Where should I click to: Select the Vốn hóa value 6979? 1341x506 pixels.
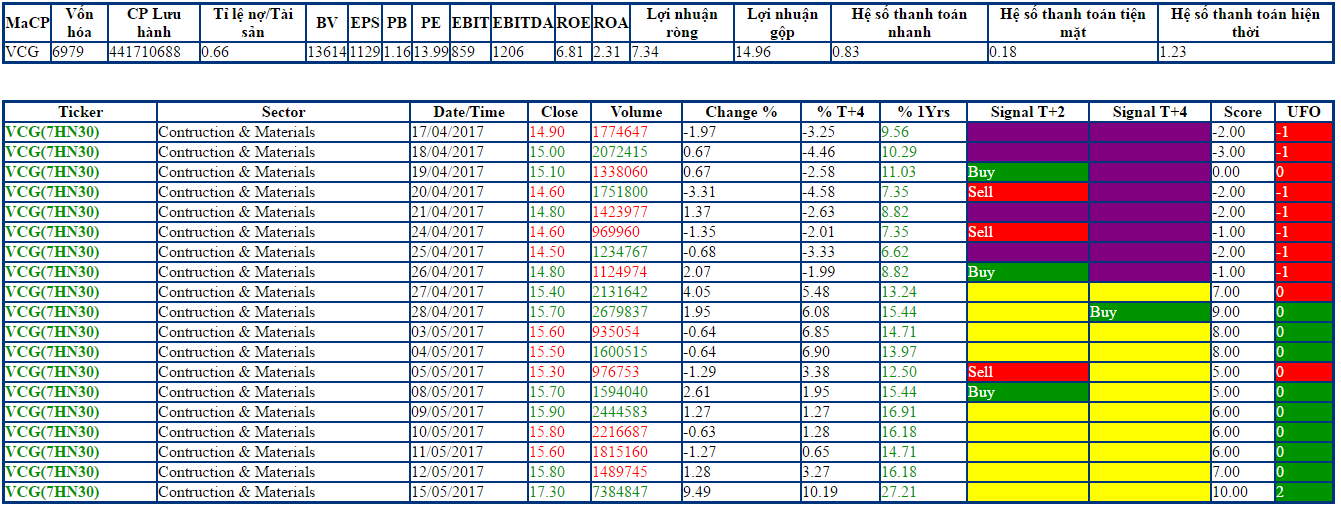(x=67, y=52)
